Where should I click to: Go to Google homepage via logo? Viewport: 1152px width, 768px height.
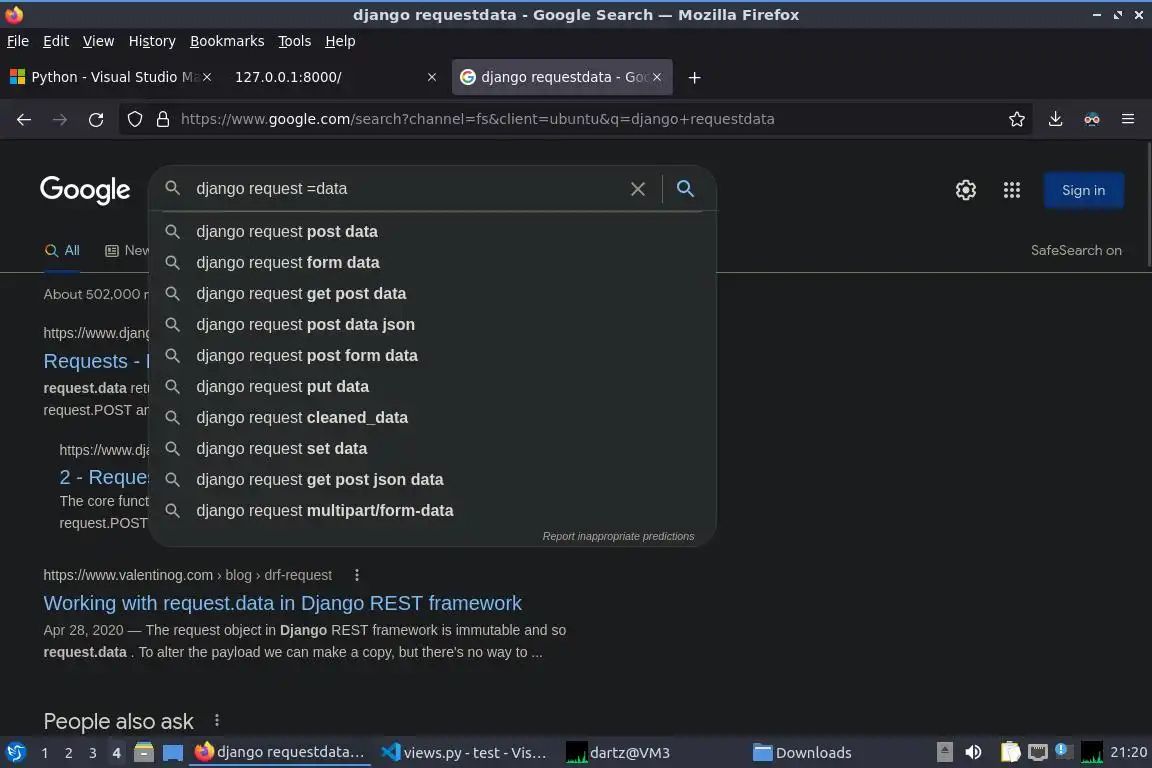(85, 190)
